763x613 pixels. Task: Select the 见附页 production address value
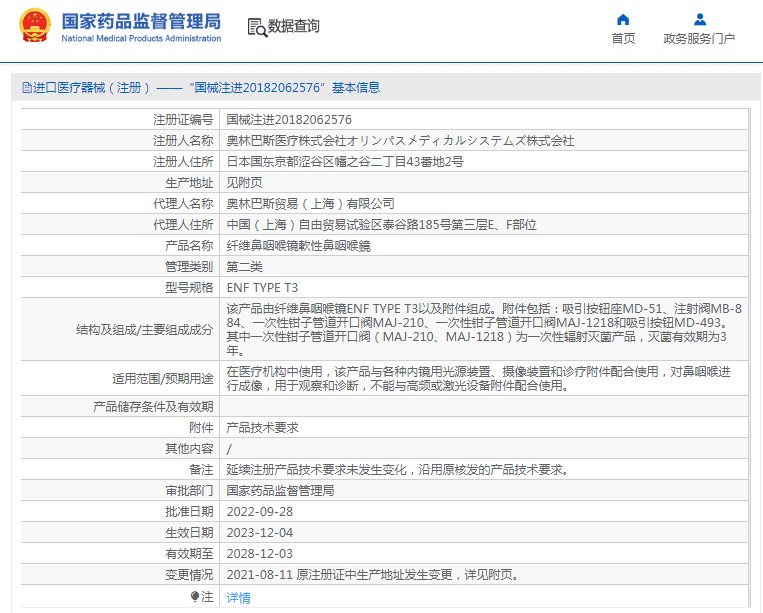click(244, 182)
